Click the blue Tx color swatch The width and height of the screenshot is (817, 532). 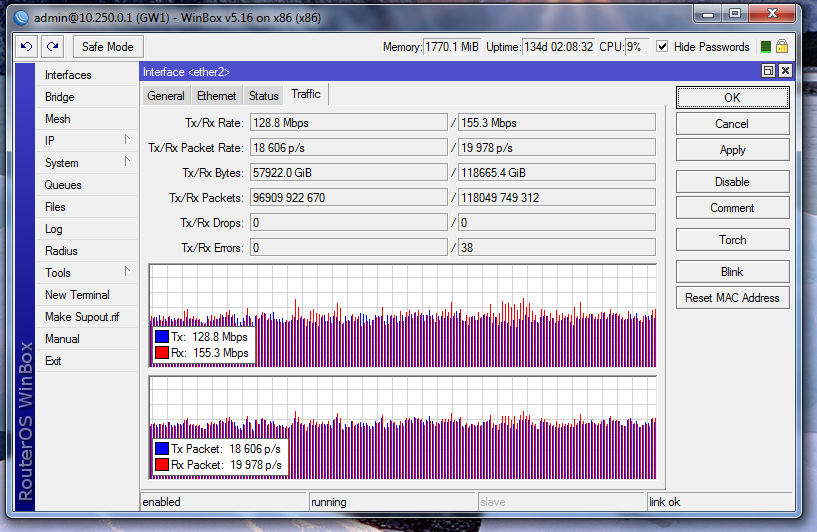point(162,337)
